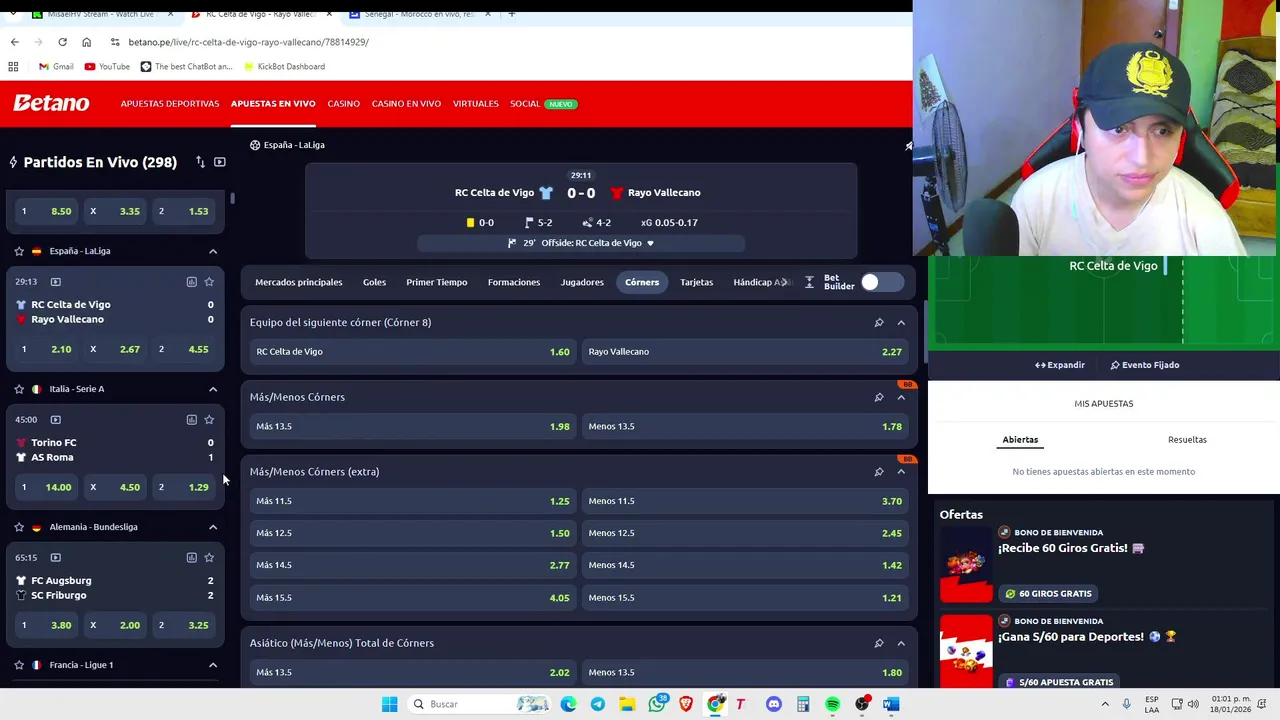Collapse the Francia - Ligue 1 section

[x=213, y=665]
